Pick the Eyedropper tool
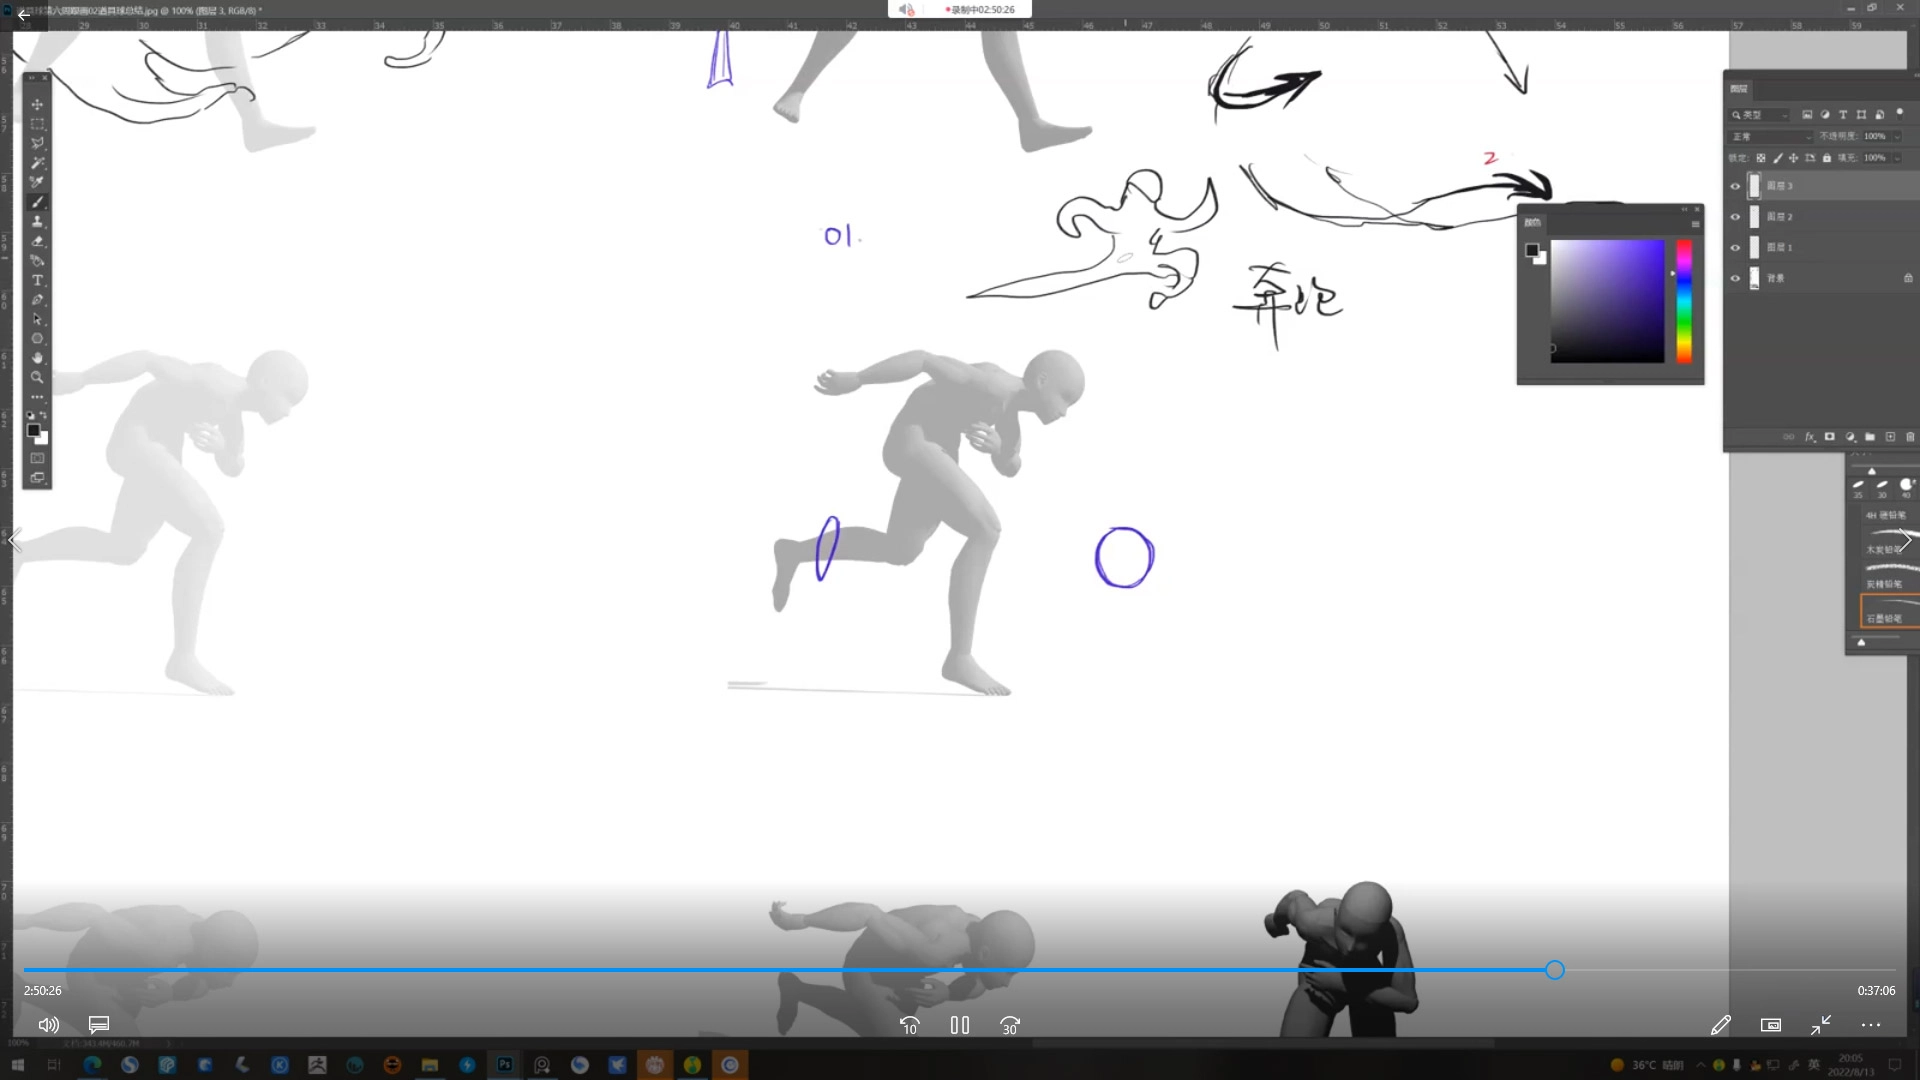Viewport: 1920px width, 1080px height. click(37, 182)
